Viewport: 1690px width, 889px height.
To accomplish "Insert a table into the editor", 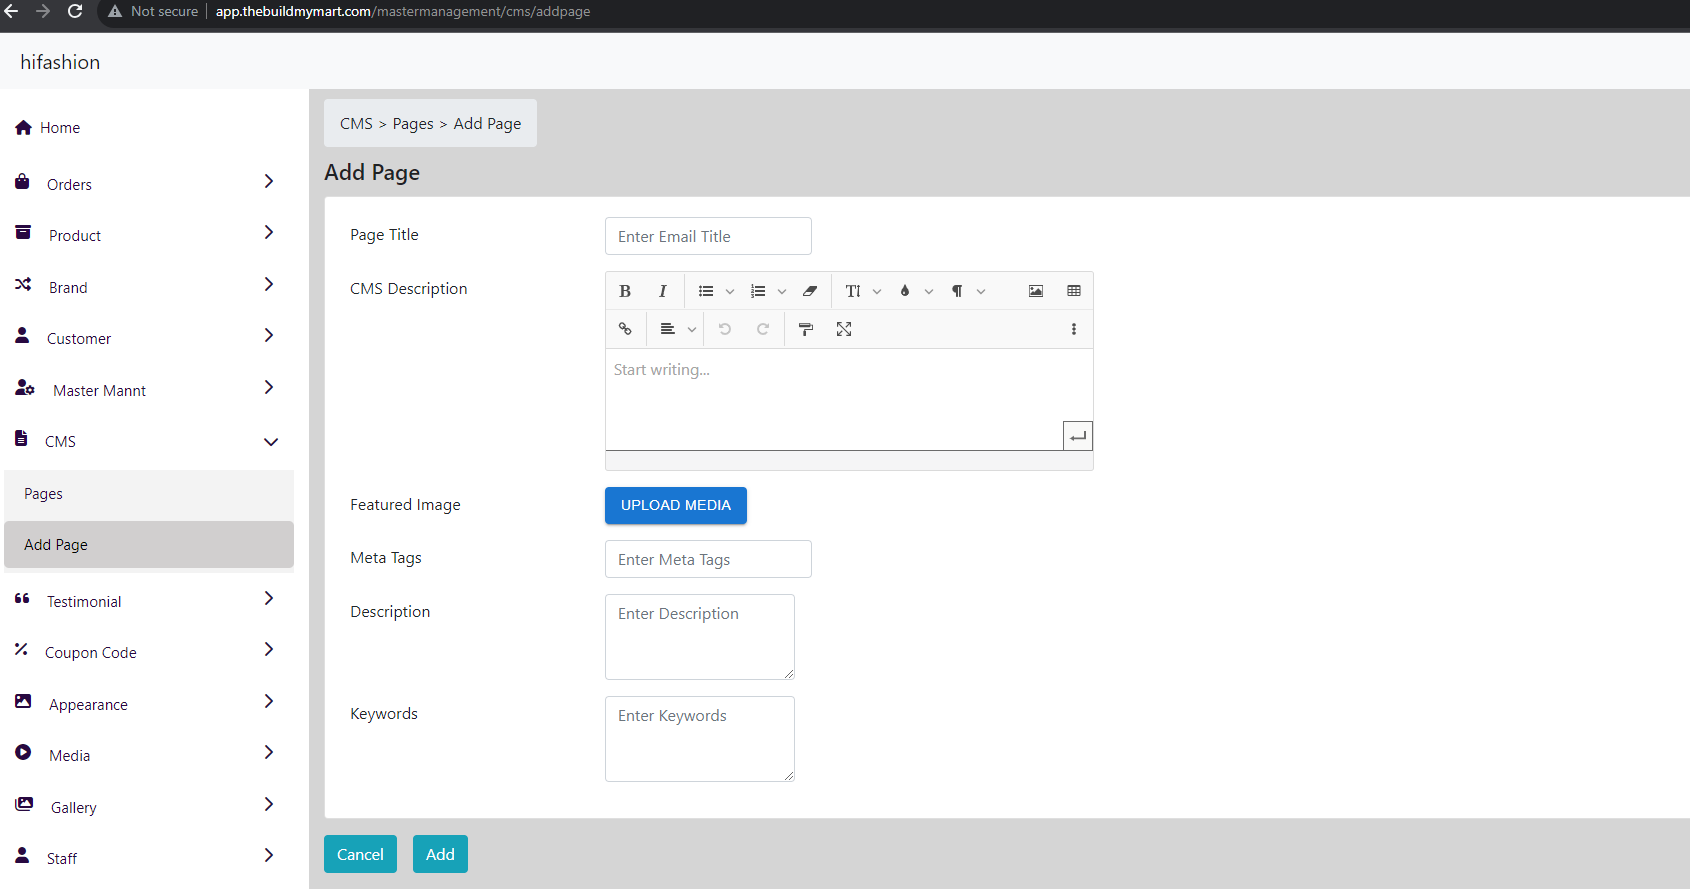I will click(x=1074, y=291).
